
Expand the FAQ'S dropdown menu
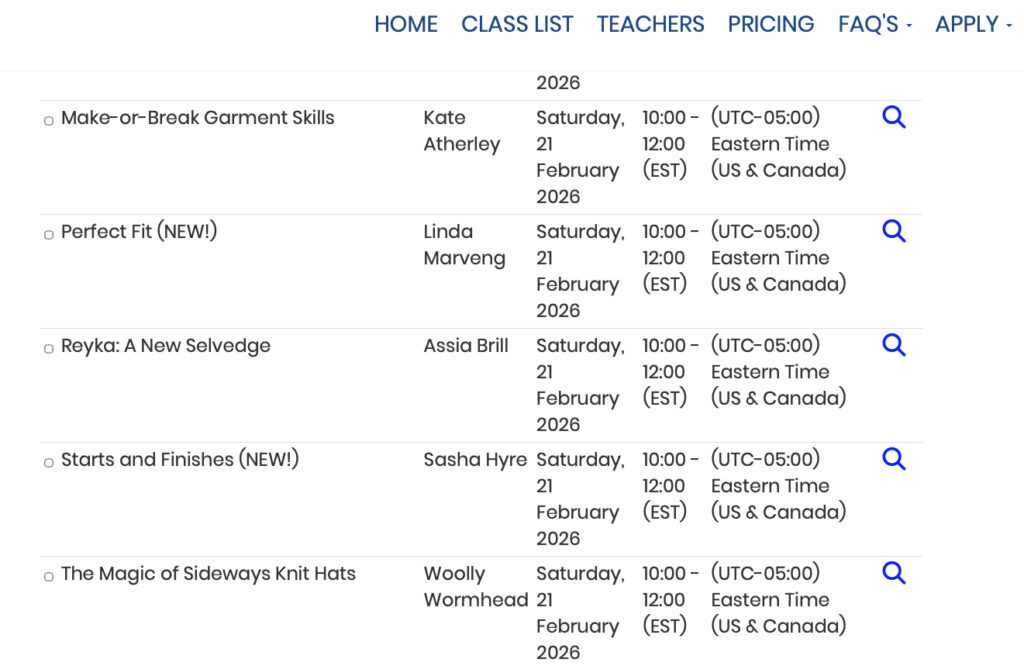[x=874, y=24]
